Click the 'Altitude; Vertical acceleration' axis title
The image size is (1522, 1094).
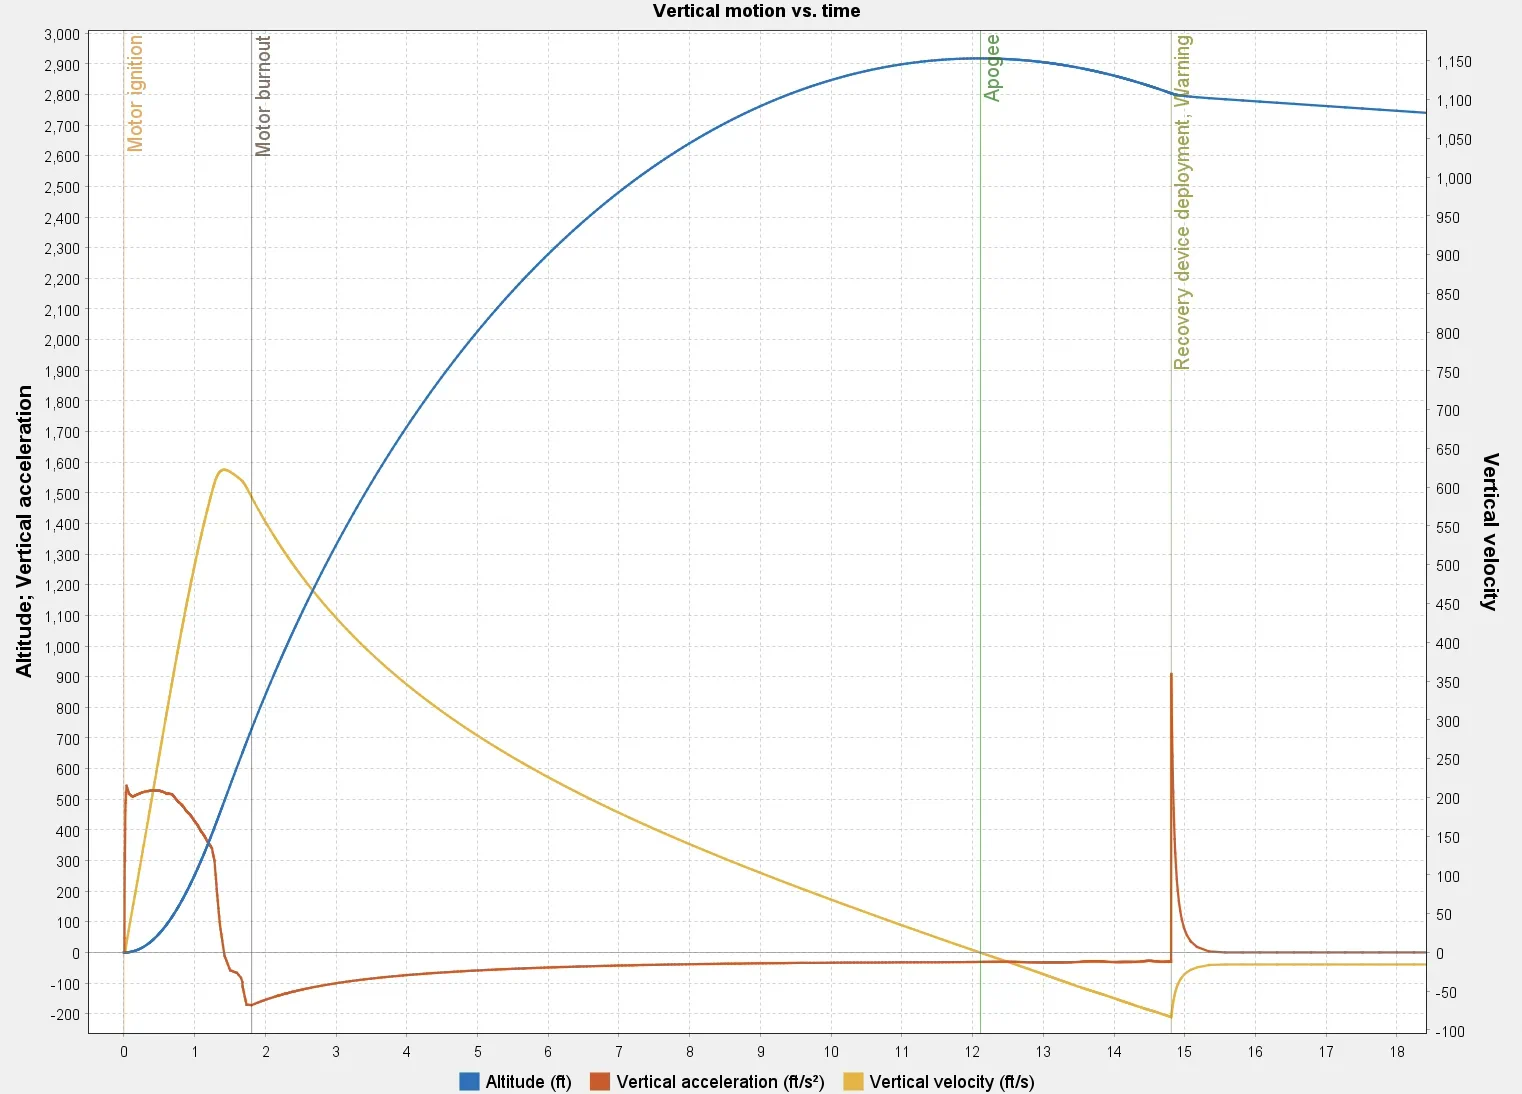pyautogui.click(x=25, y=531)
